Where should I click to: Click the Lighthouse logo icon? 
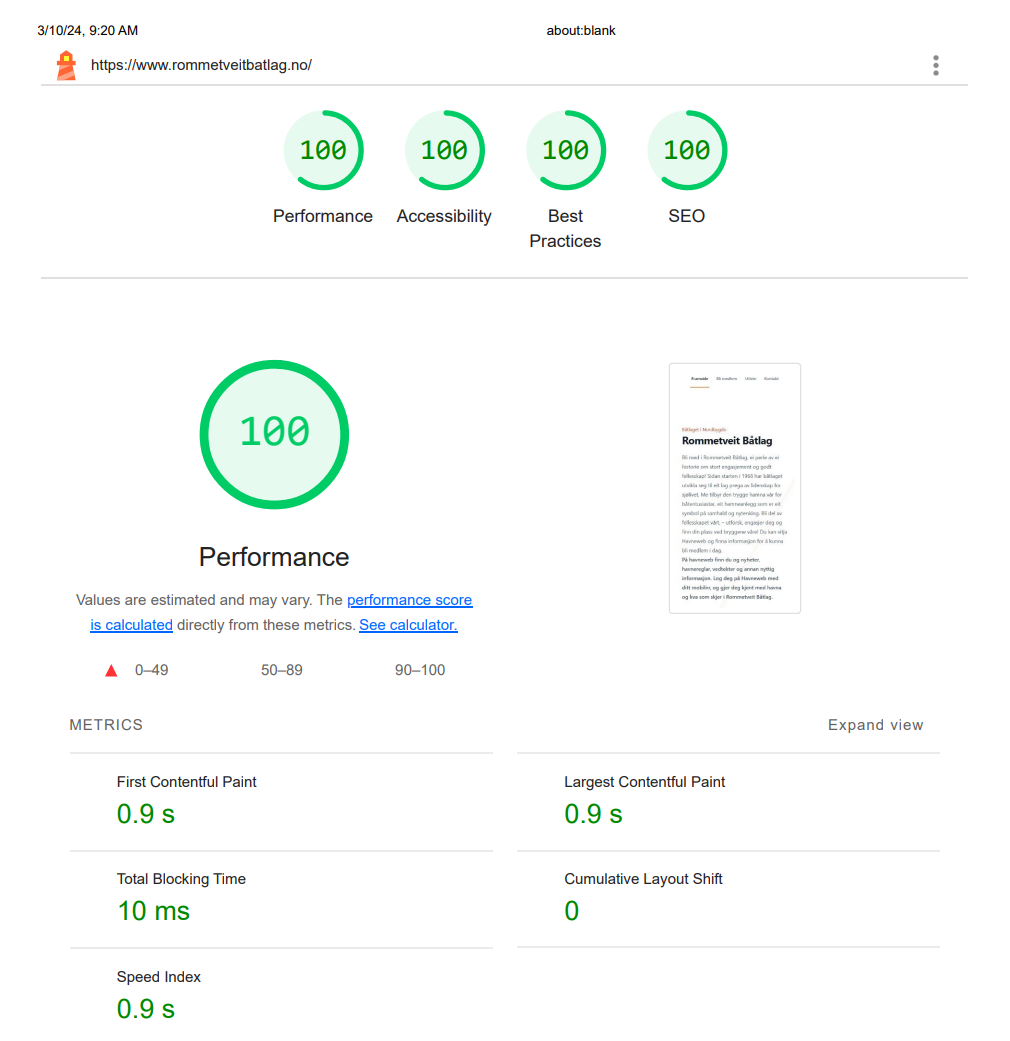pyautogui.click(x=66, y=66)
